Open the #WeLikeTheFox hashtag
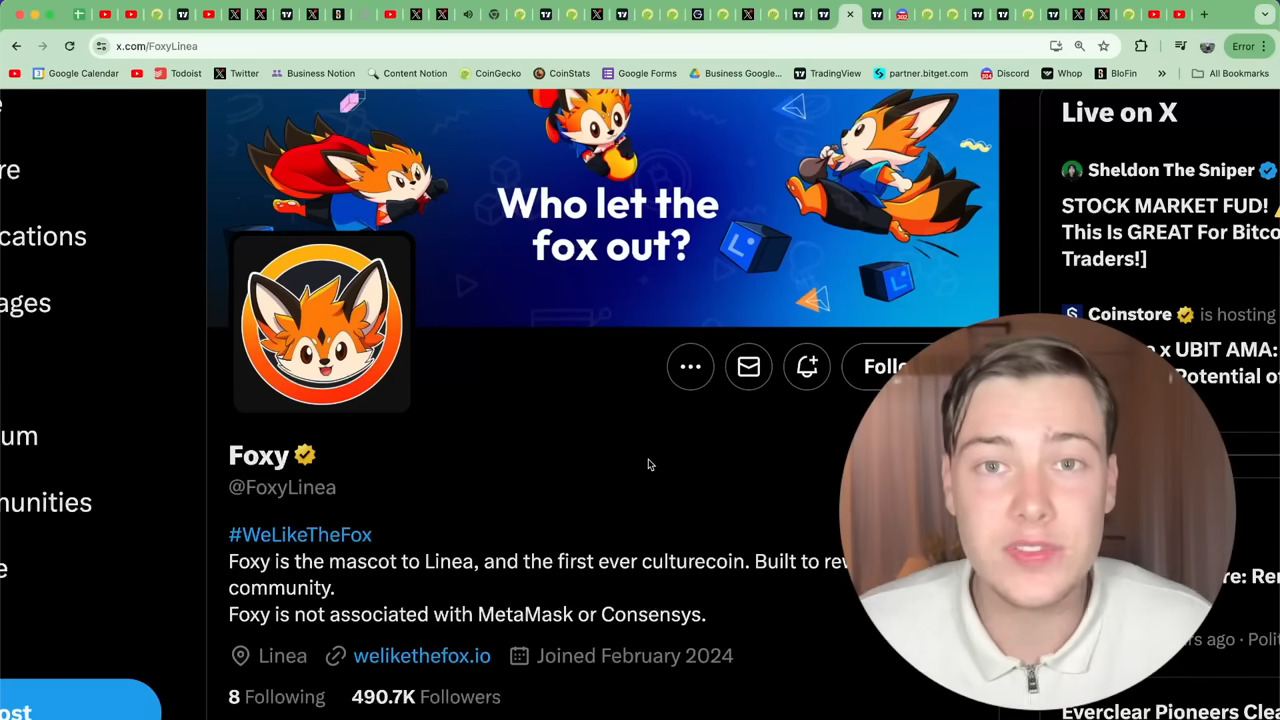The width and height of the screenshot is (1280, 720). coord(300,535)
